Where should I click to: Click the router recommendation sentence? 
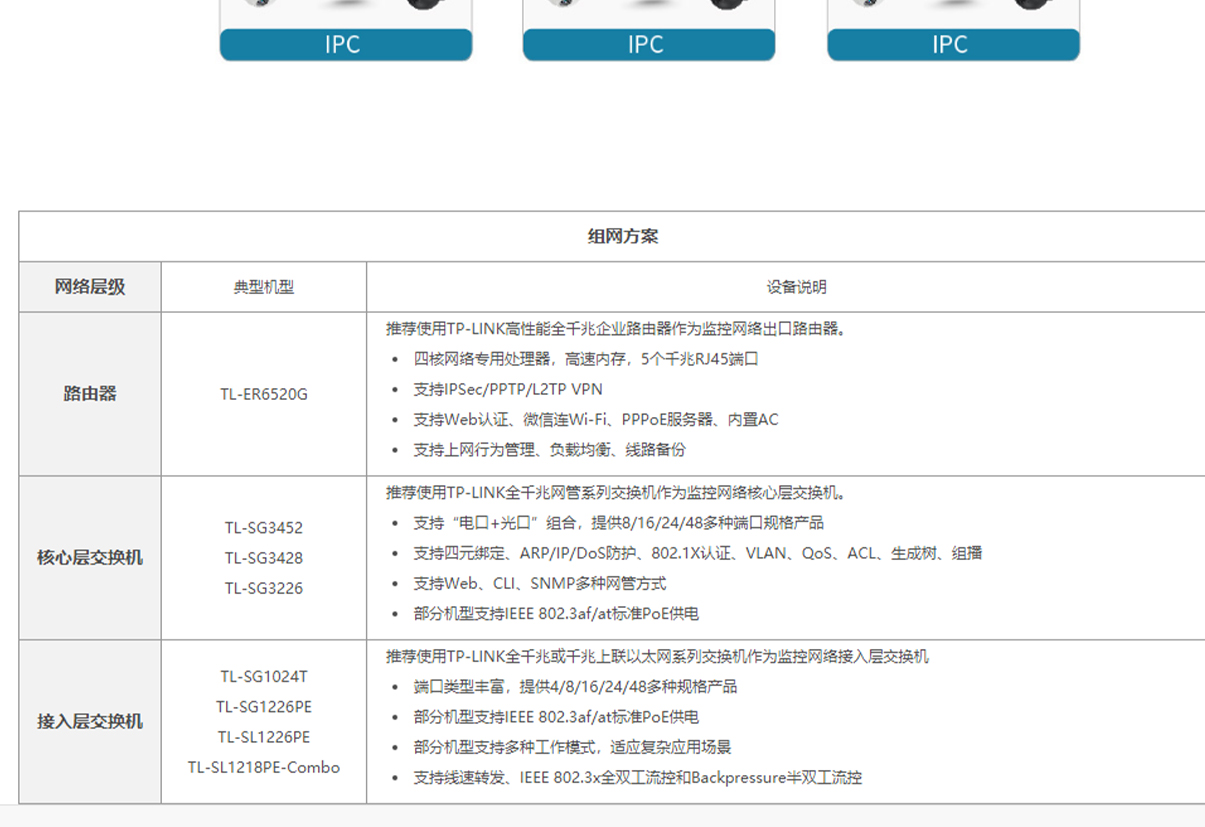(x=617, y=328)
